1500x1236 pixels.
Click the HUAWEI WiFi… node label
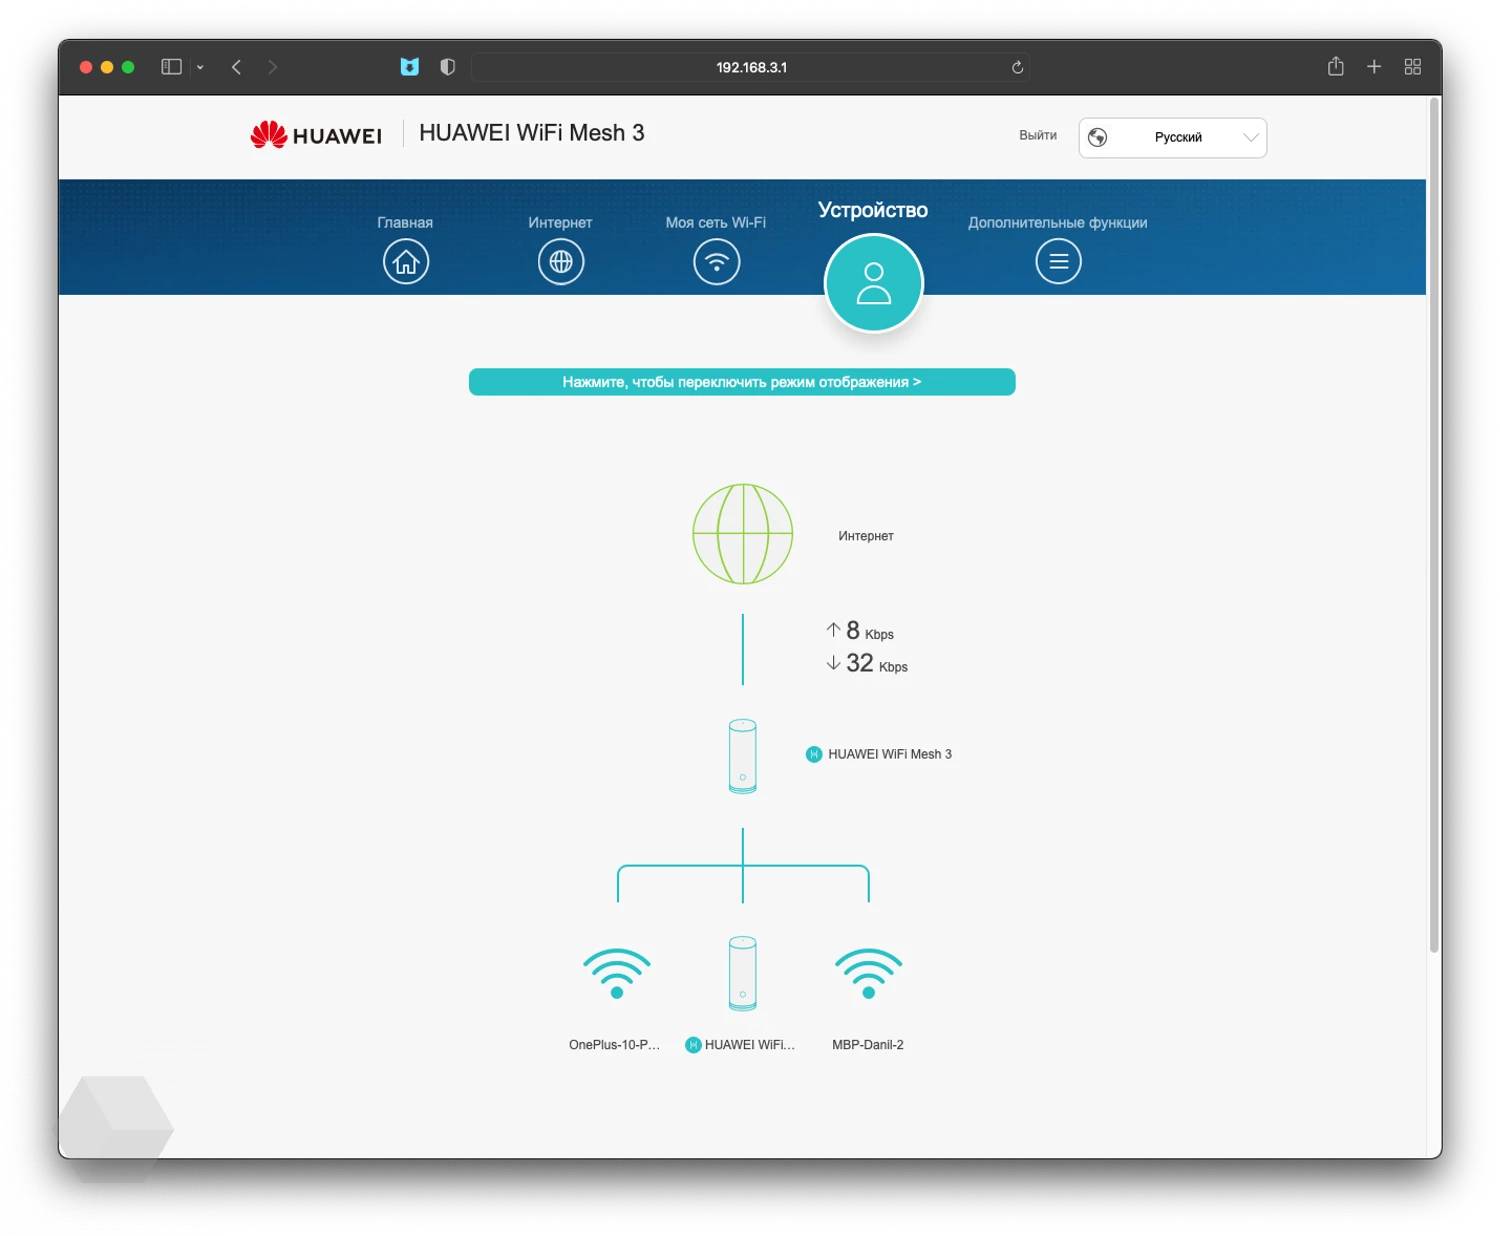click(749, 1044)
